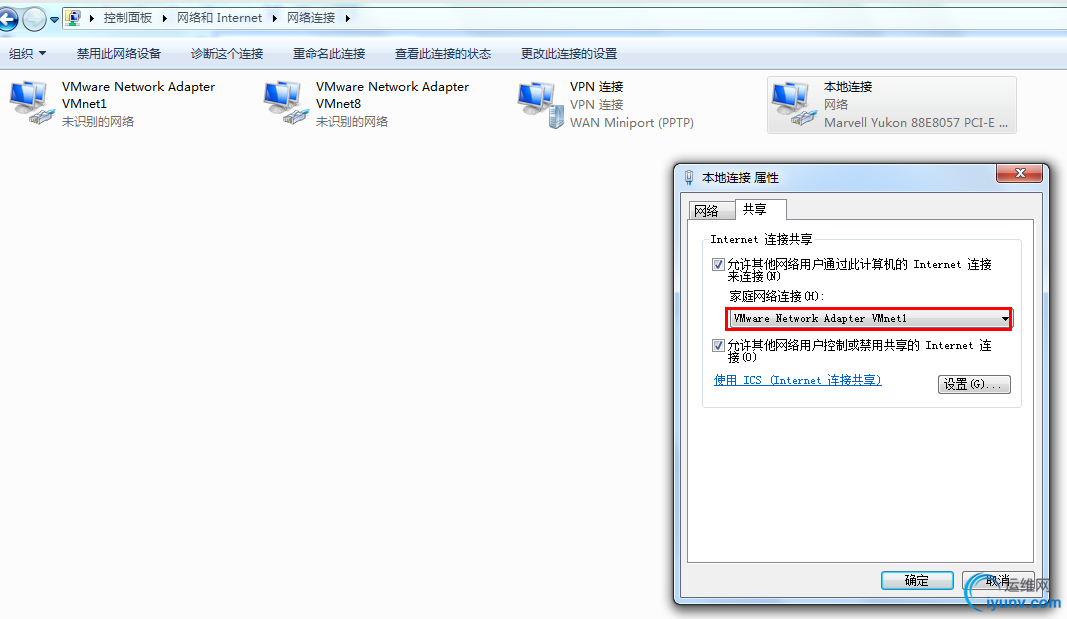Select the 本地连接 adapter icon
Screen dimensions: 1067x619
tap(794, 104)
